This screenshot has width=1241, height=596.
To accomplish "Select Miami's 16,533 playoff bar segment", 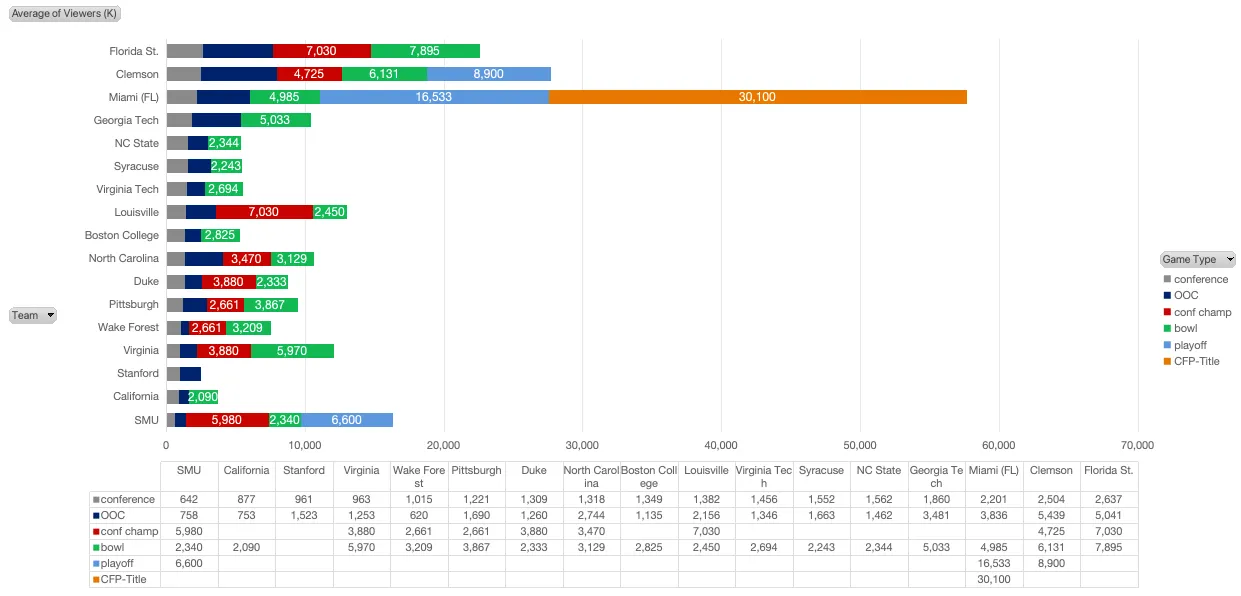I will [x=435, y=97].
